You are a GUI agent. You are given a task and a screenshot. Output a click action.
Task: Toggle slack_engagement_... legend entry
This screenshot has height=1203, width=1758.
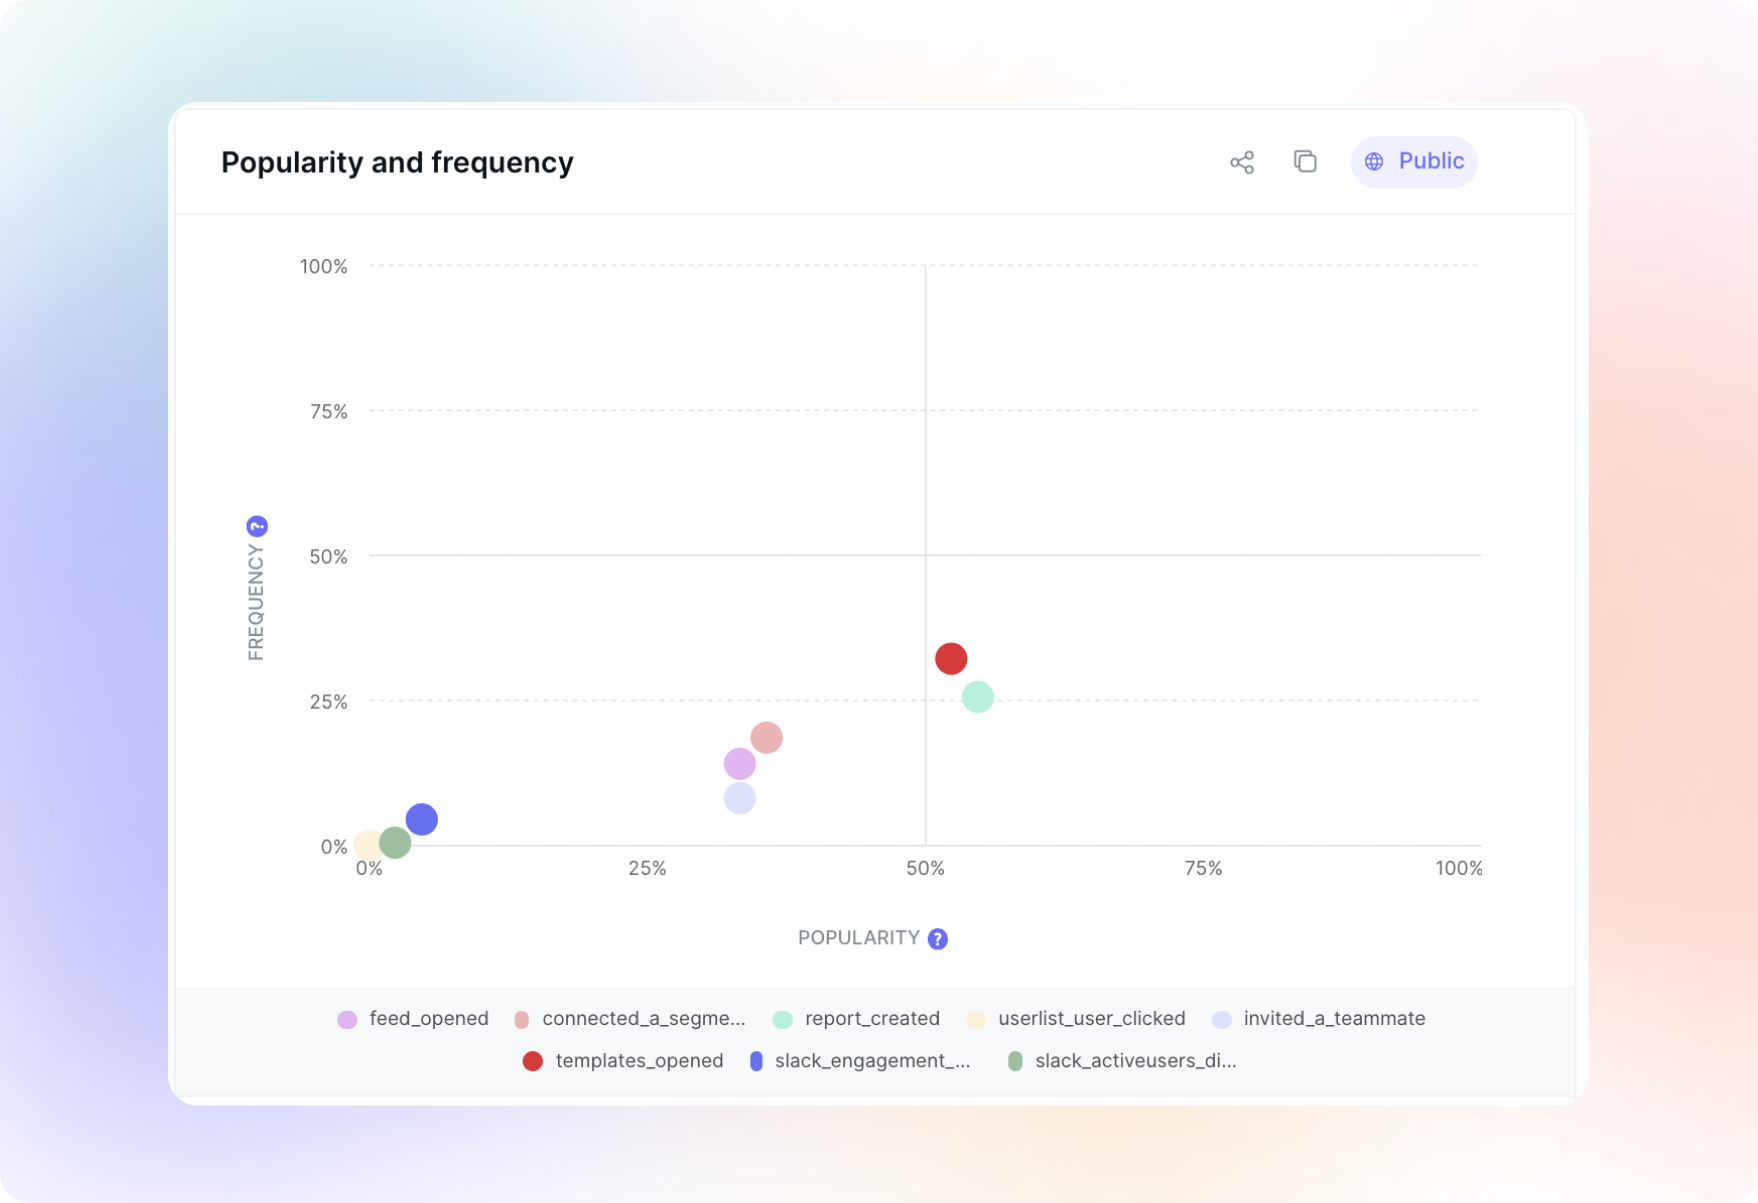pyautogui.click(x=860, y=1060)
